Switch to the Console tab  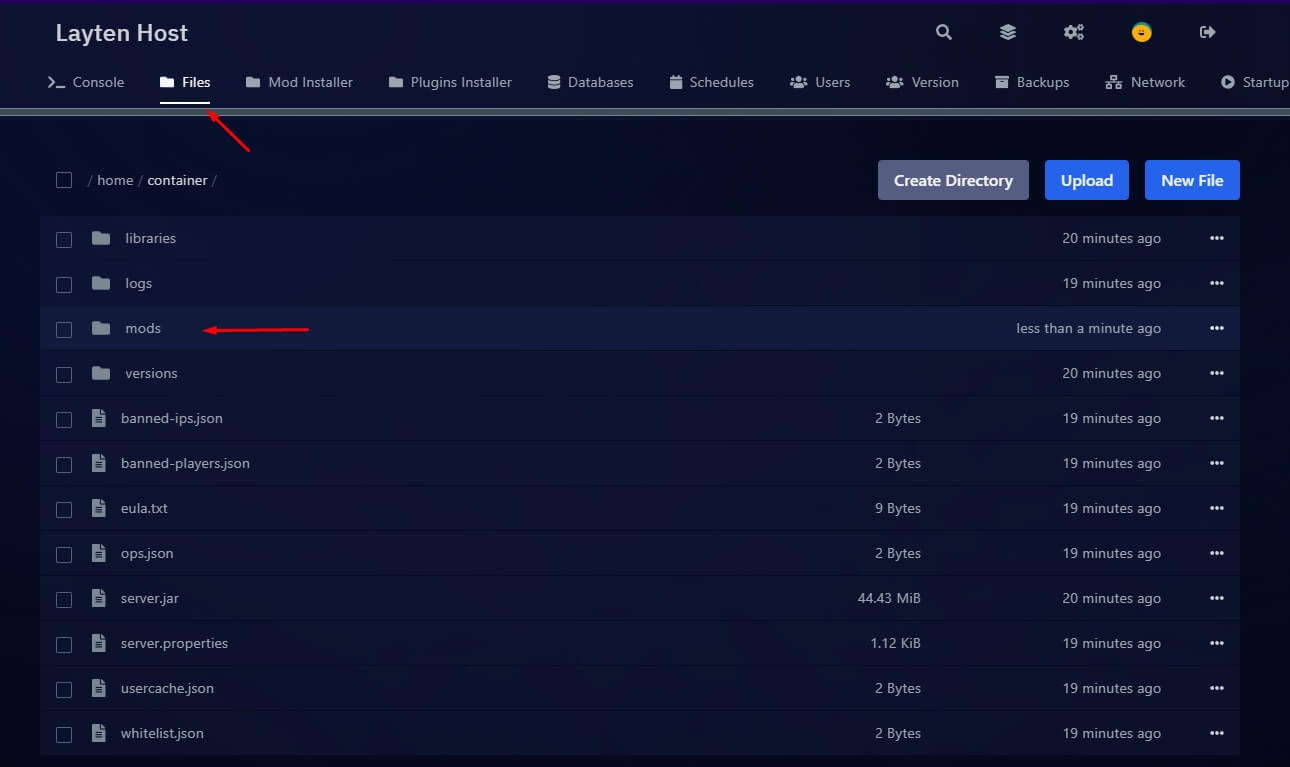(87, 82)
